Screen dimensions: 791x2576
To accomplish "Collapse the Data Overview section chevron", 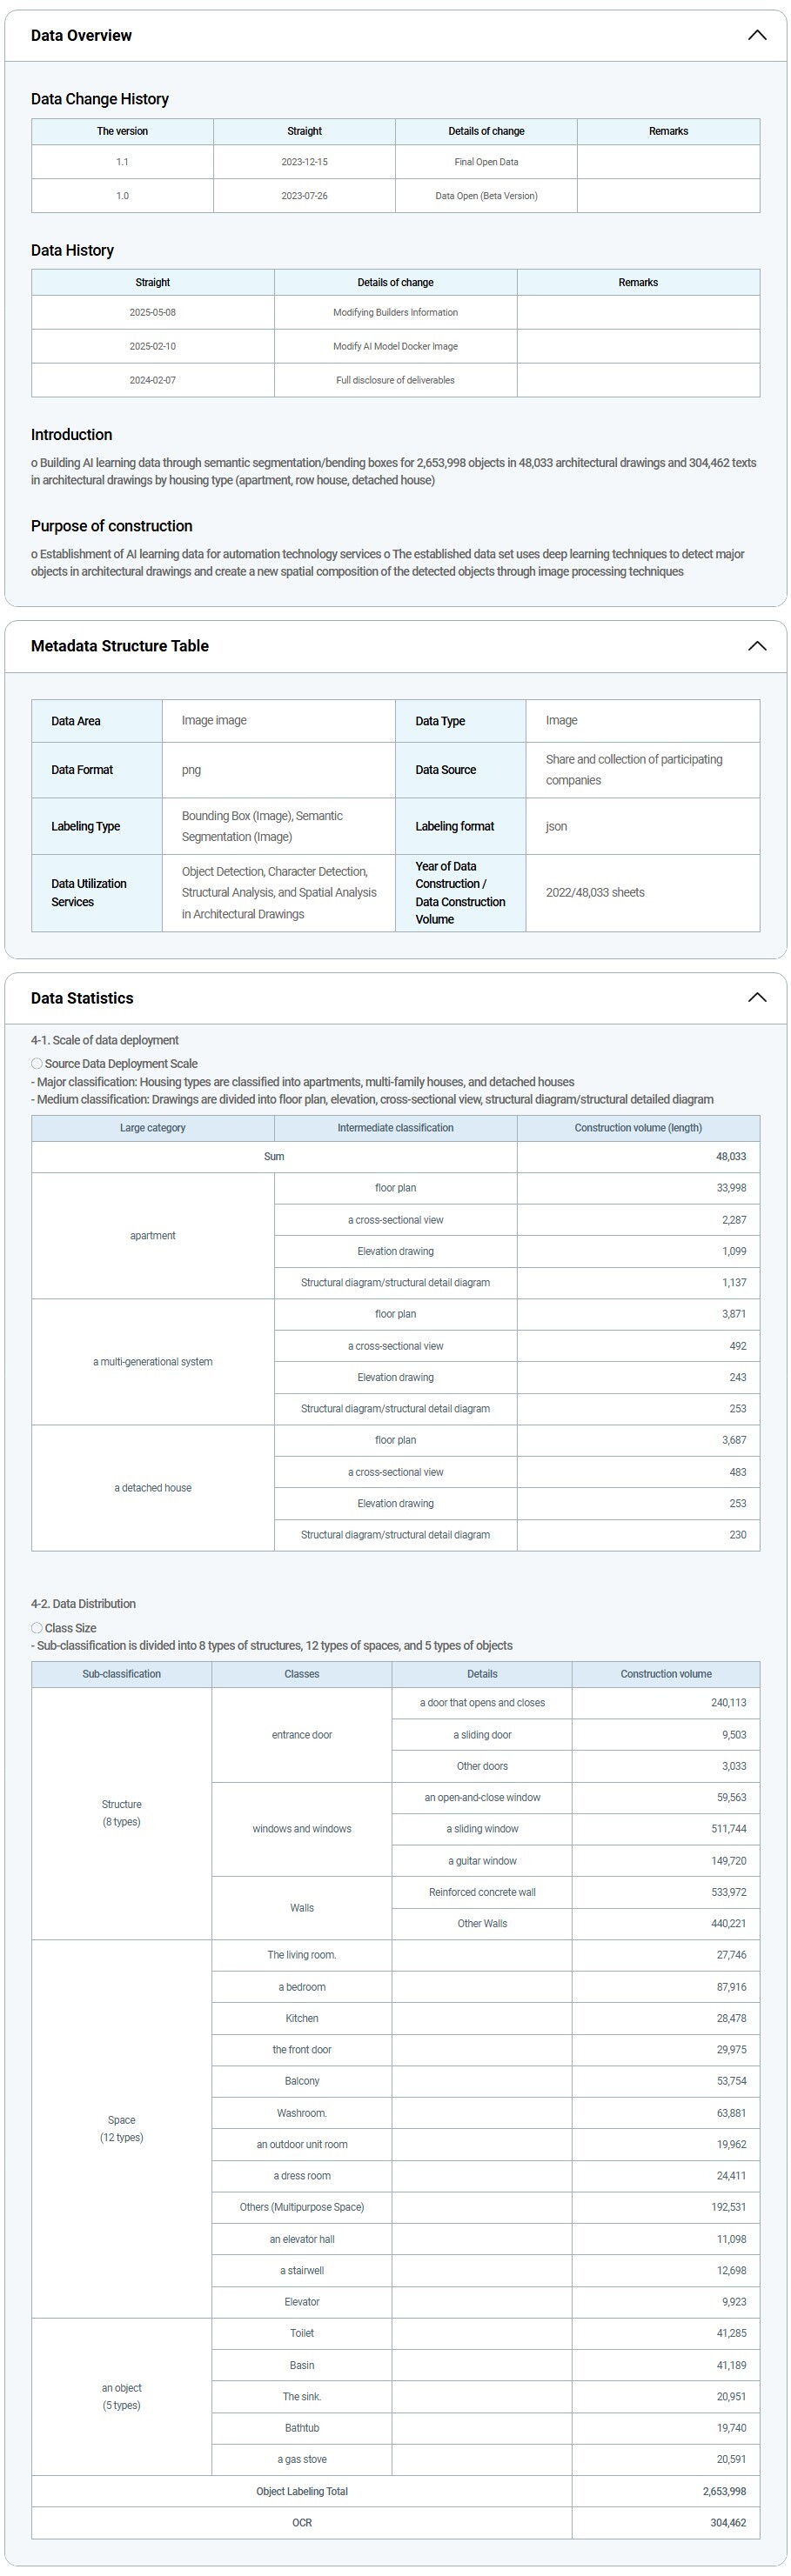I will pyautogui.click(x=757, y=36).
